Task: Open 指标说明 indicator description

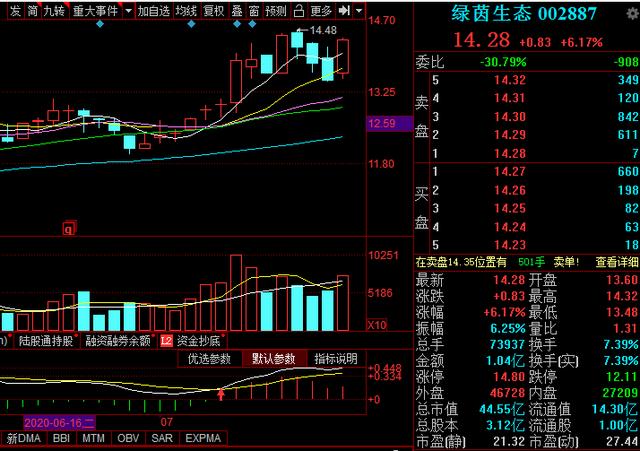Action: [336, 359]
